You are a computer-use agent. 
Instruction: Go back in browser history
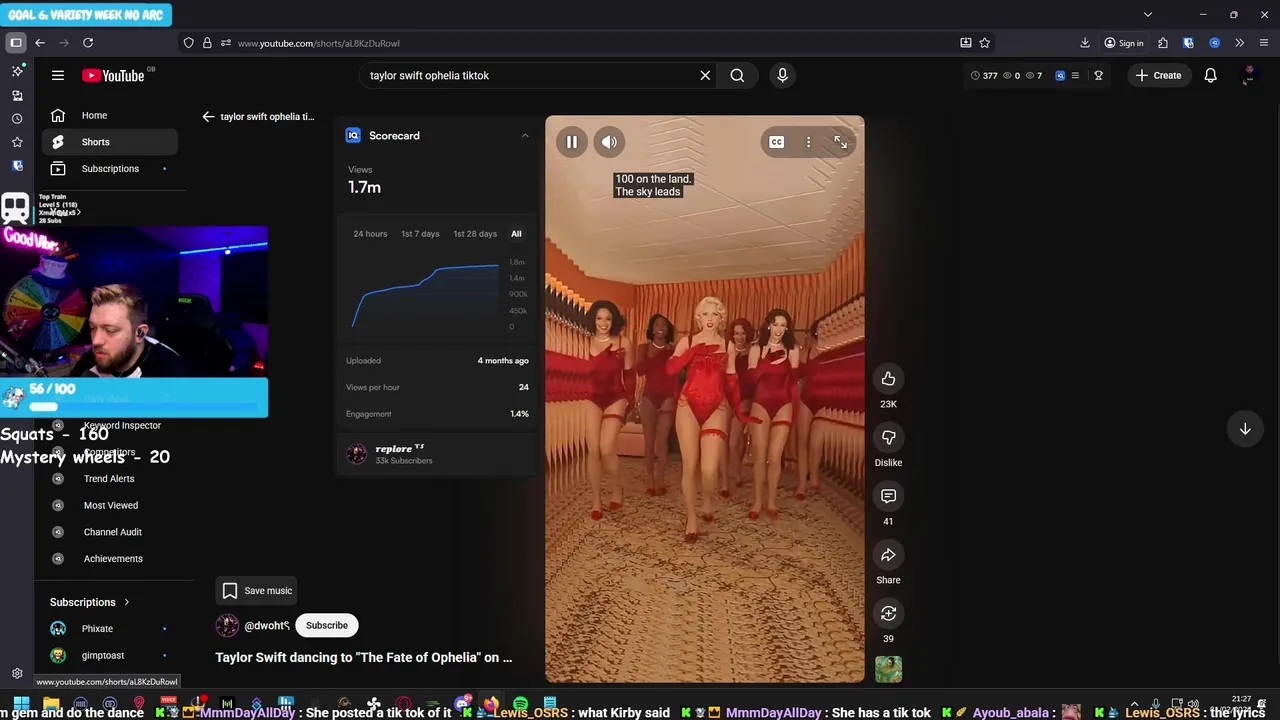click(x=40, y=43)
